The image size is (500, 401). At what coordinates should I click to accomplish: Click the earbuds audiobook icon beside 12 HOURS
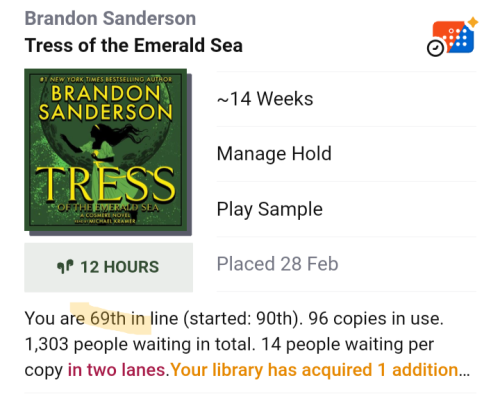click(x=65, y=267)
